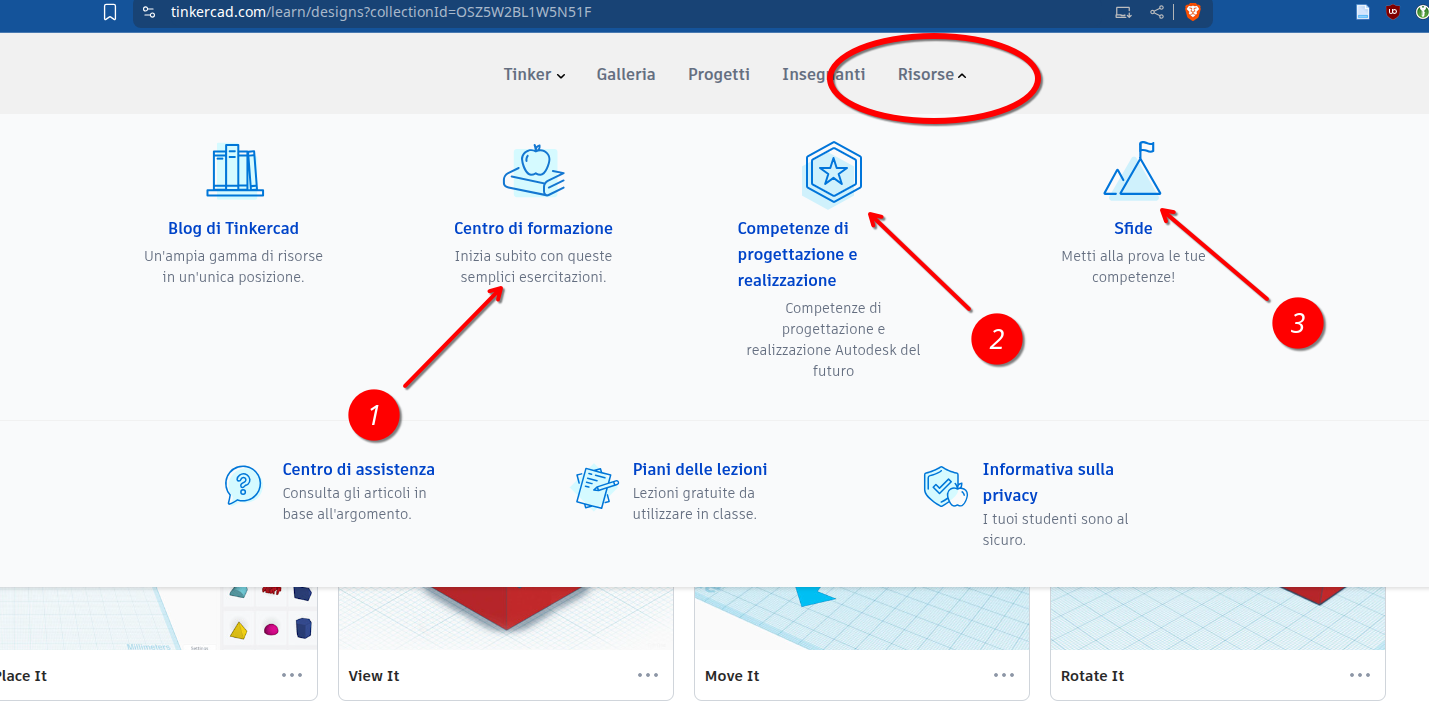
Task: Open the Insegnanti menu item
Action: [x=824, y=74]
